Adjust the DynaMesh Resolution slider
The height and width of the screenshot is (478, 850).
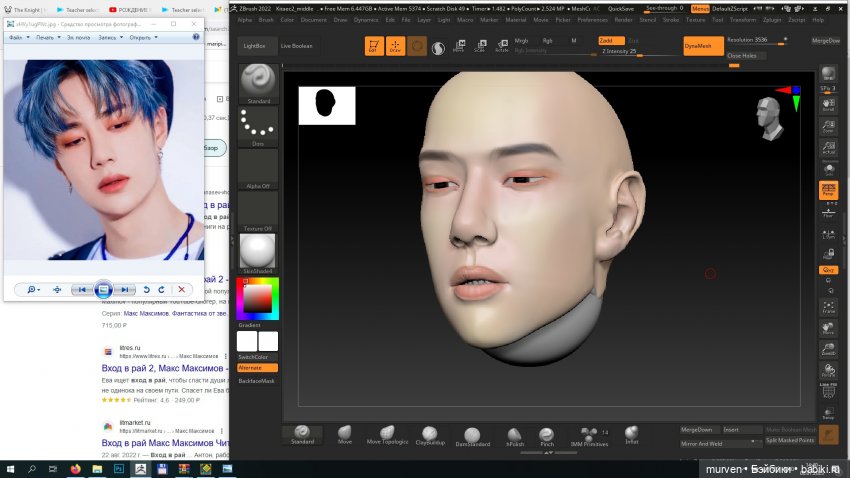(x=757, y=41)
